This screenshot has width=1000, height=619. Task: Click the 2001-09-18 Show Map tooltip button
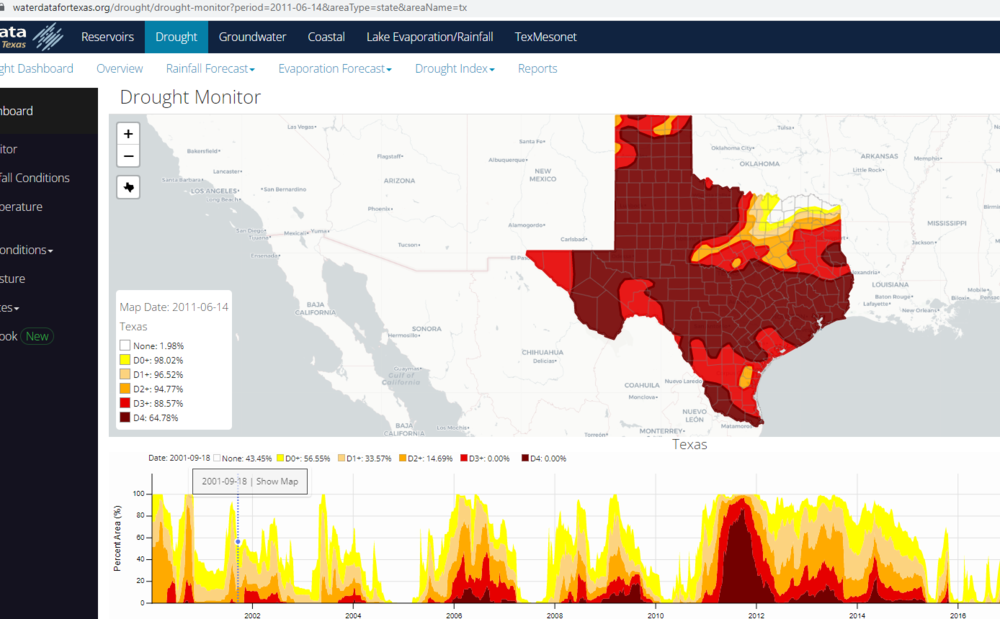point(250,481)
